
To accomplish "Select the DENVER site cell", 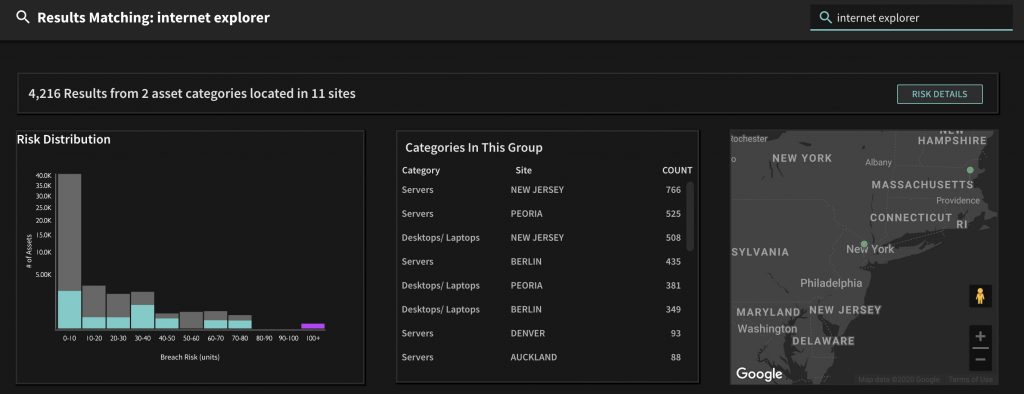I will [x=528, y=333].
